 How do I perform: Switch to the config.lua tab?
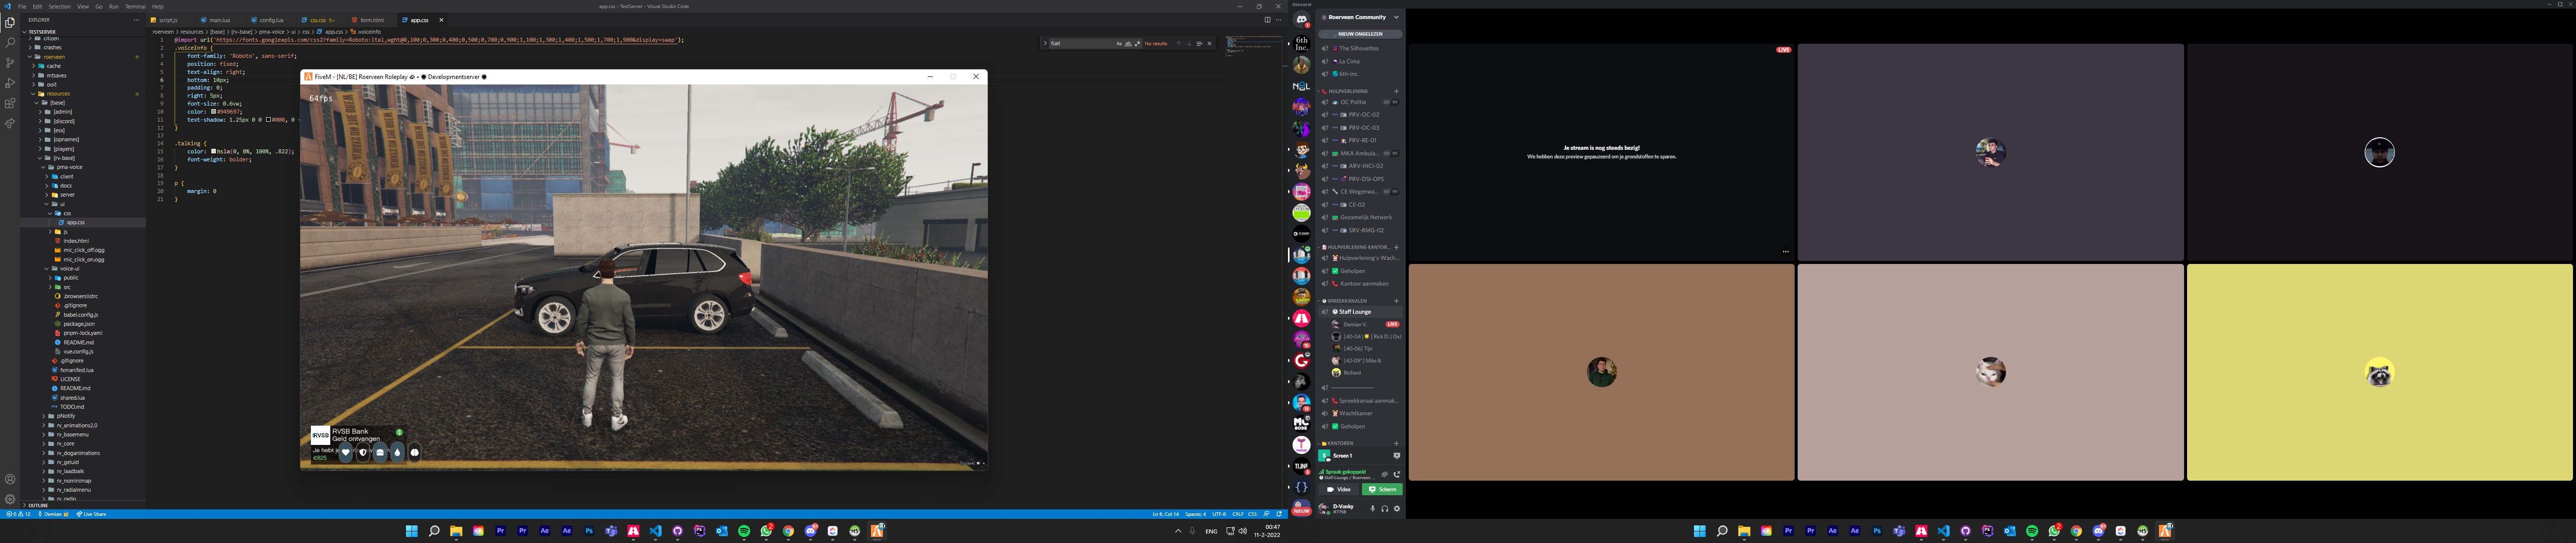click(270, 20)
